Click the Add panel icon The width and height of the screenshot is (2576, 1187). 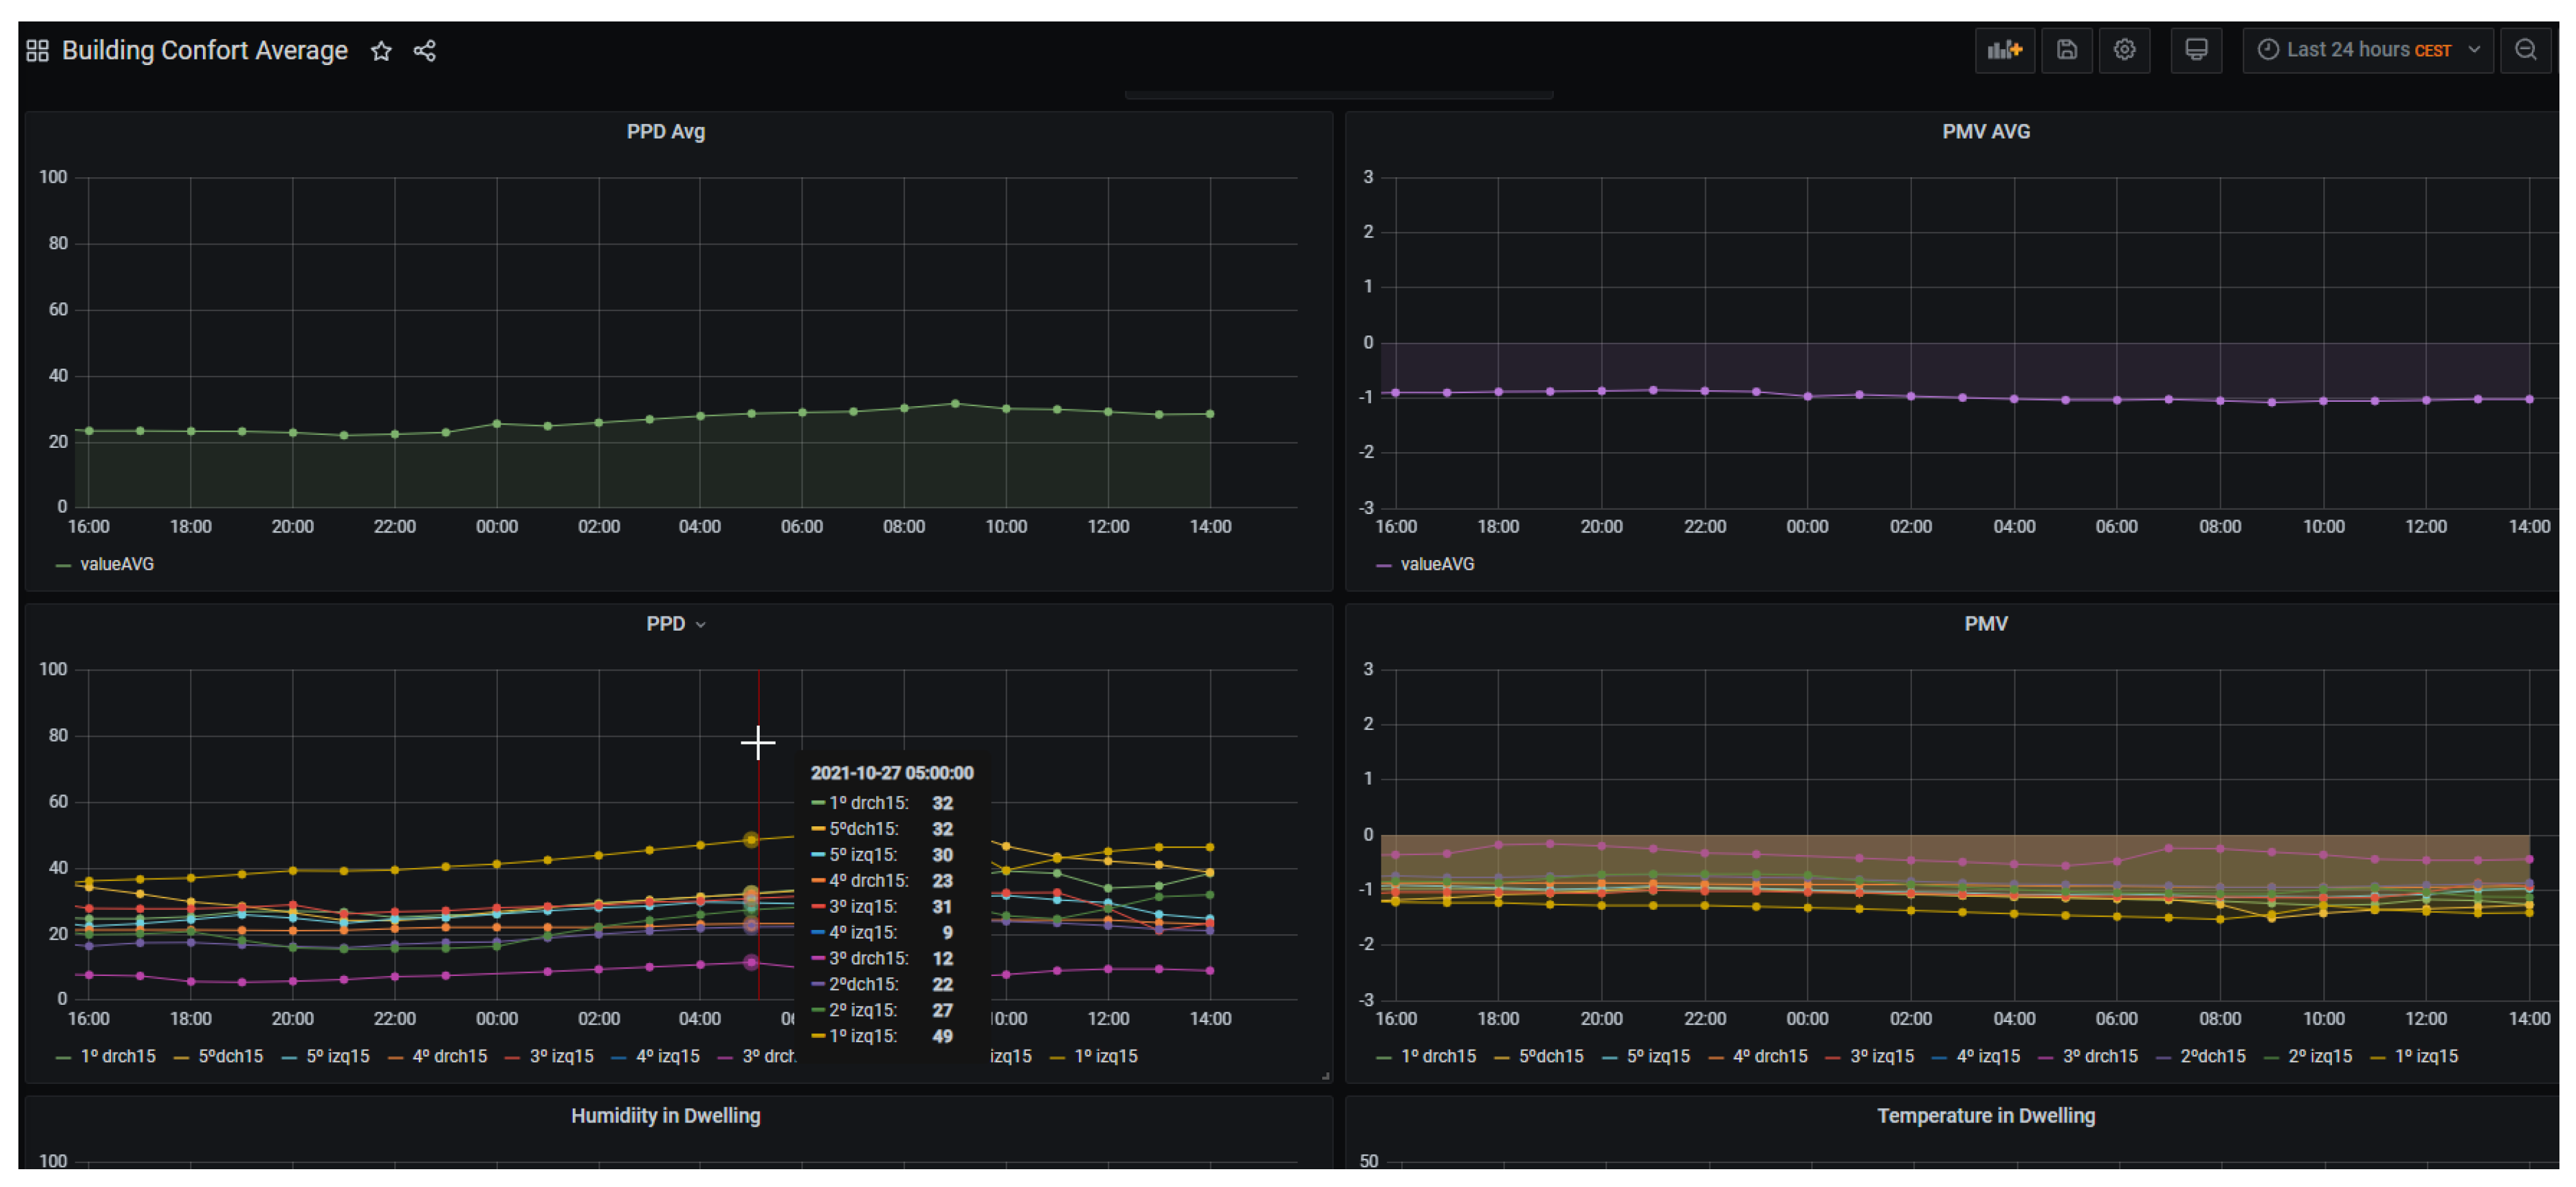click(x=2004, y=50)
